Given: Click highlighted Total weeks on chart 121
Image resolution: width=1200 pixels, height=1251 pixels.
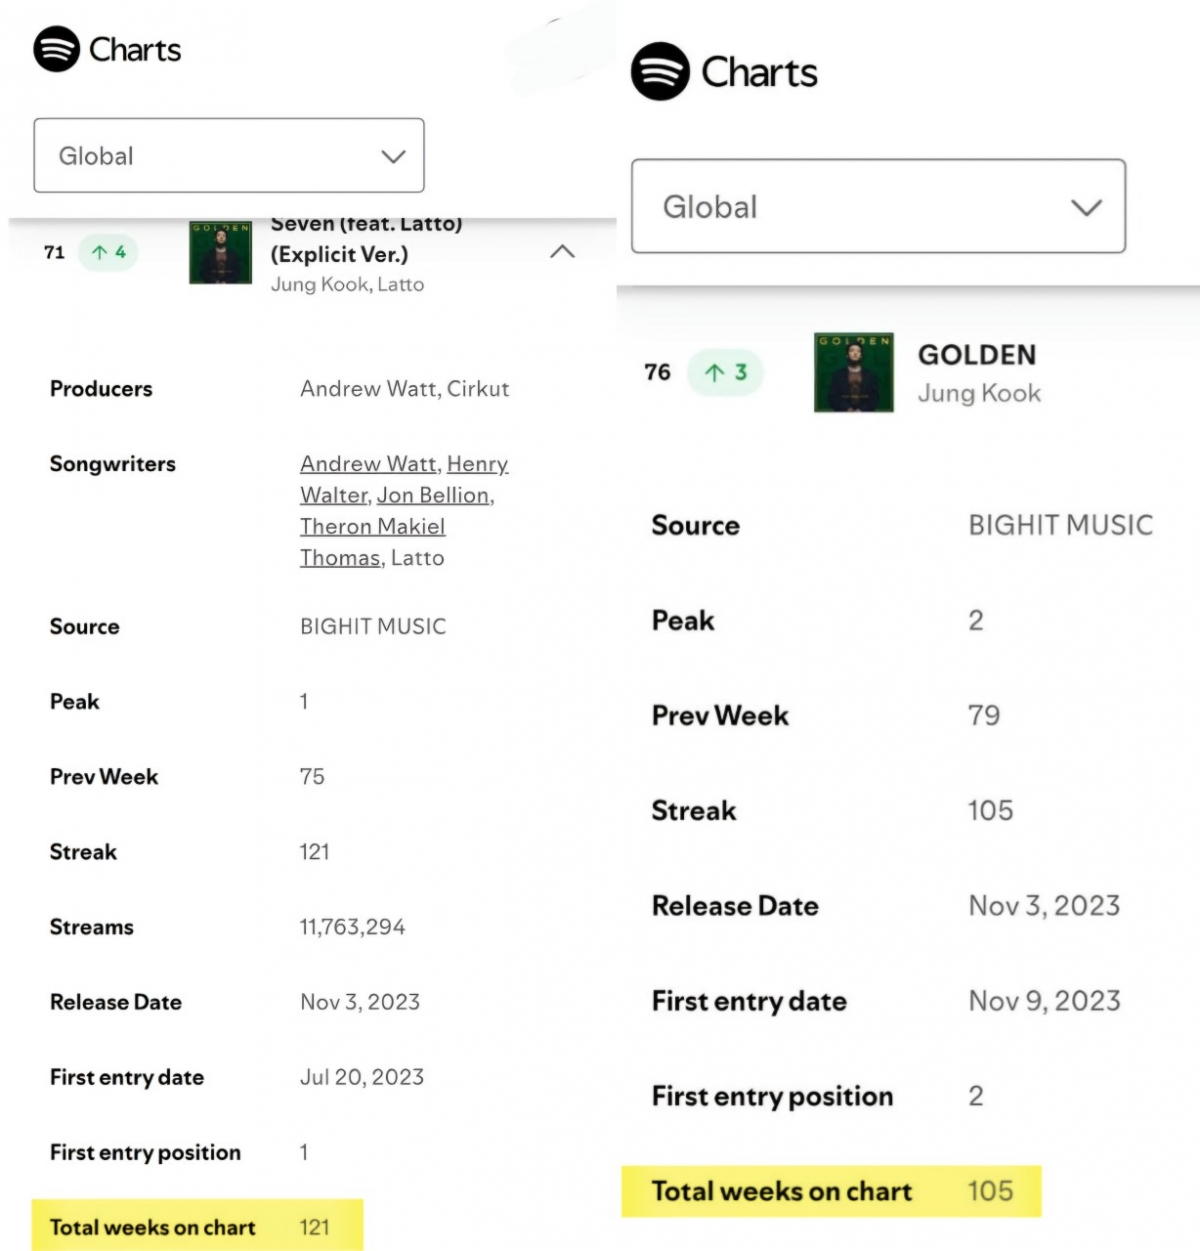Looking at the screenshot, I should click(197, 1227).
